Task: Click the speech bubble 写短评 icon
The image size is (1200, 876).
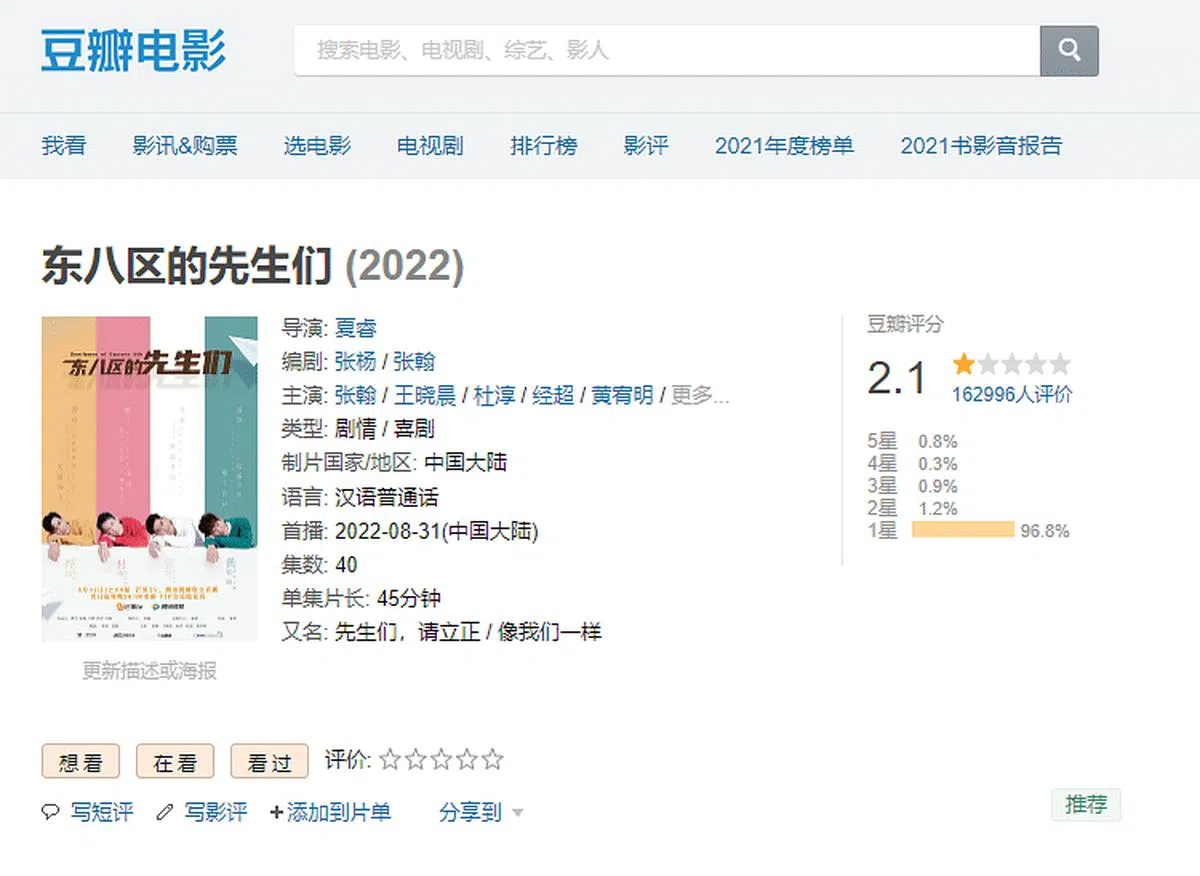Action: (50, 812)
